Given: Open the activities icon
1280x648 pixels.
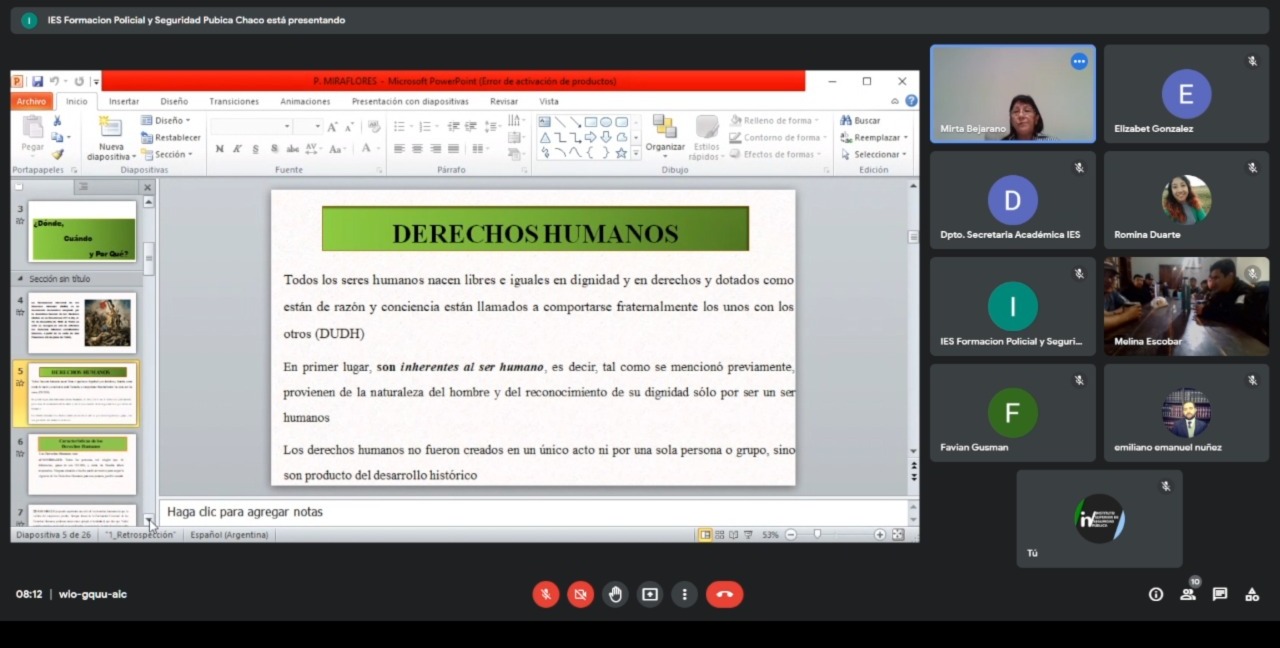Looking at the screenshot, I should 1252,594.
